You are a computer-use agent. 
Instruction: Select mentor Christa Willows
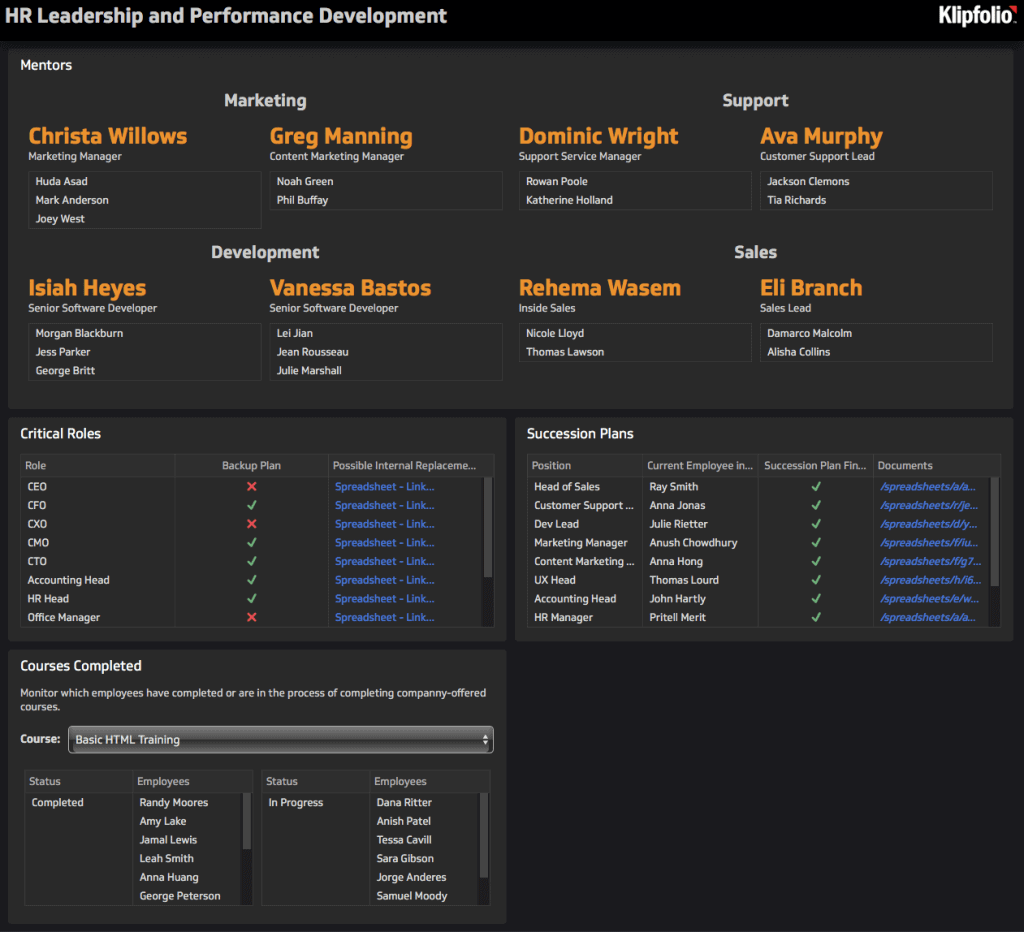pos(107,136)
